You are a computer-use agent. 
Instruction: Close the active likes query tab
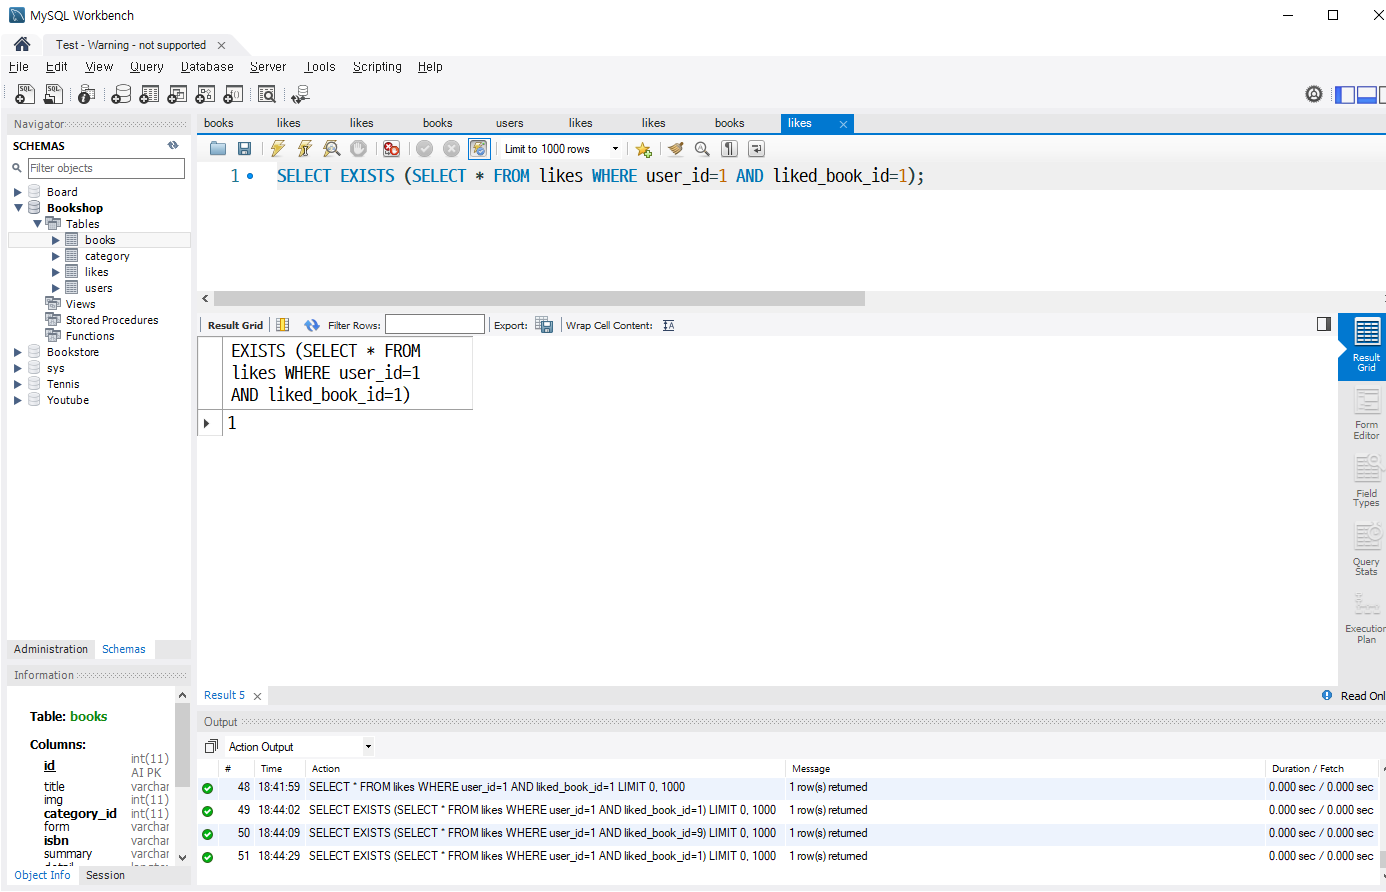(x=843, y=124)
